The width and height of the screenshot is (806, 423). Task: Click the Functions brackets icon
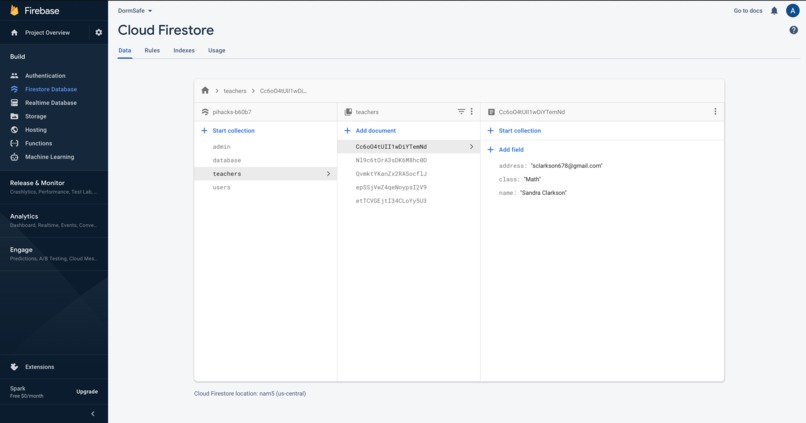[14, 143]
